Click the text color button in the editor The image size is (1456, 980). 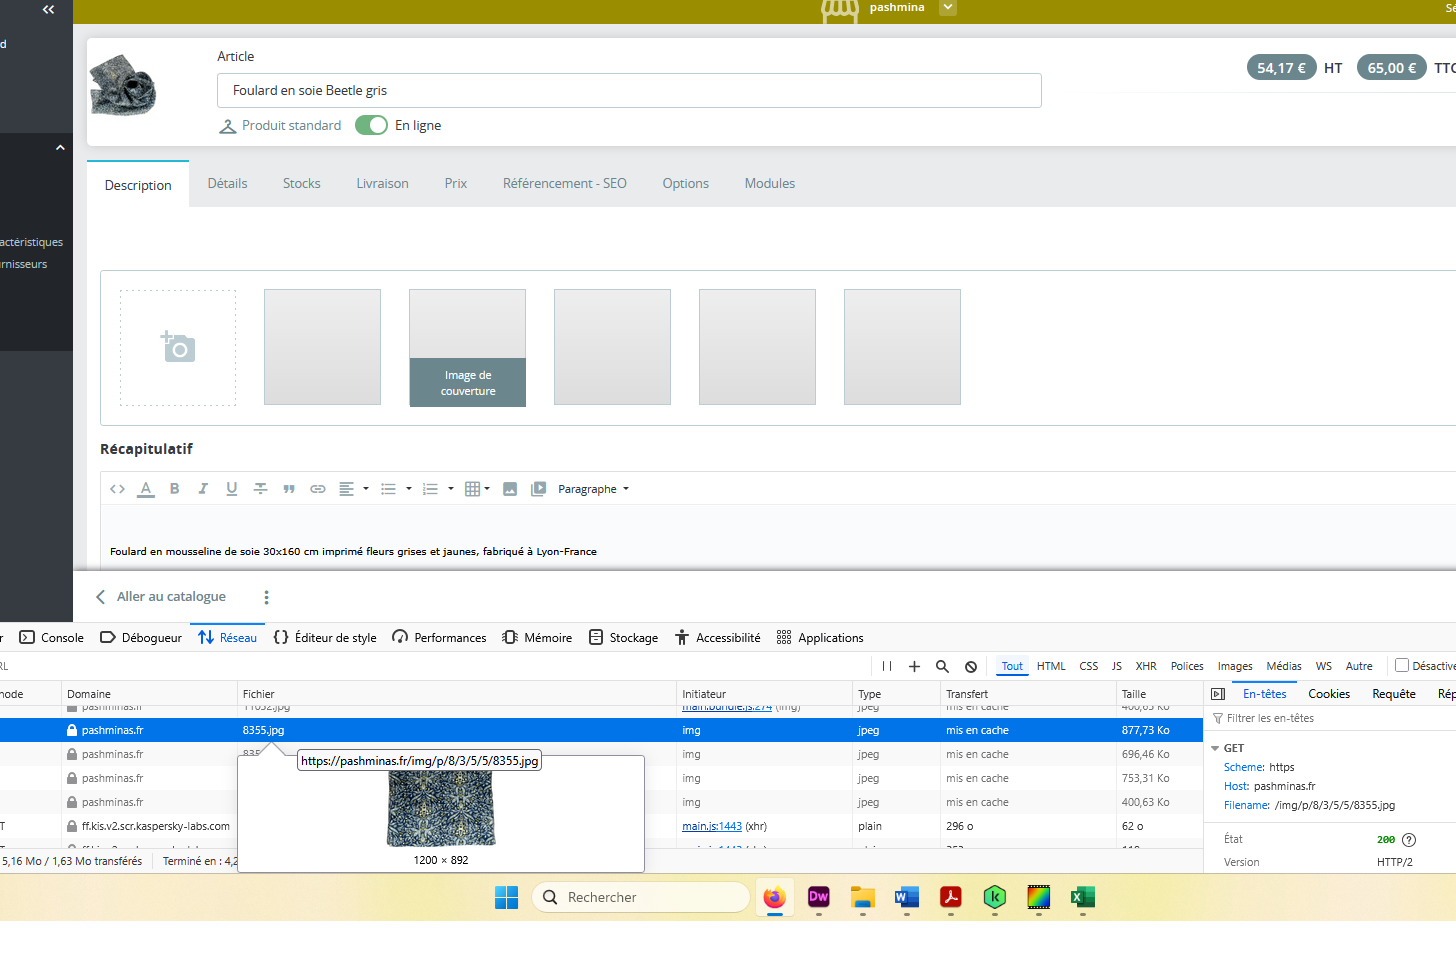pyautogui.click(x=146, y=489)
